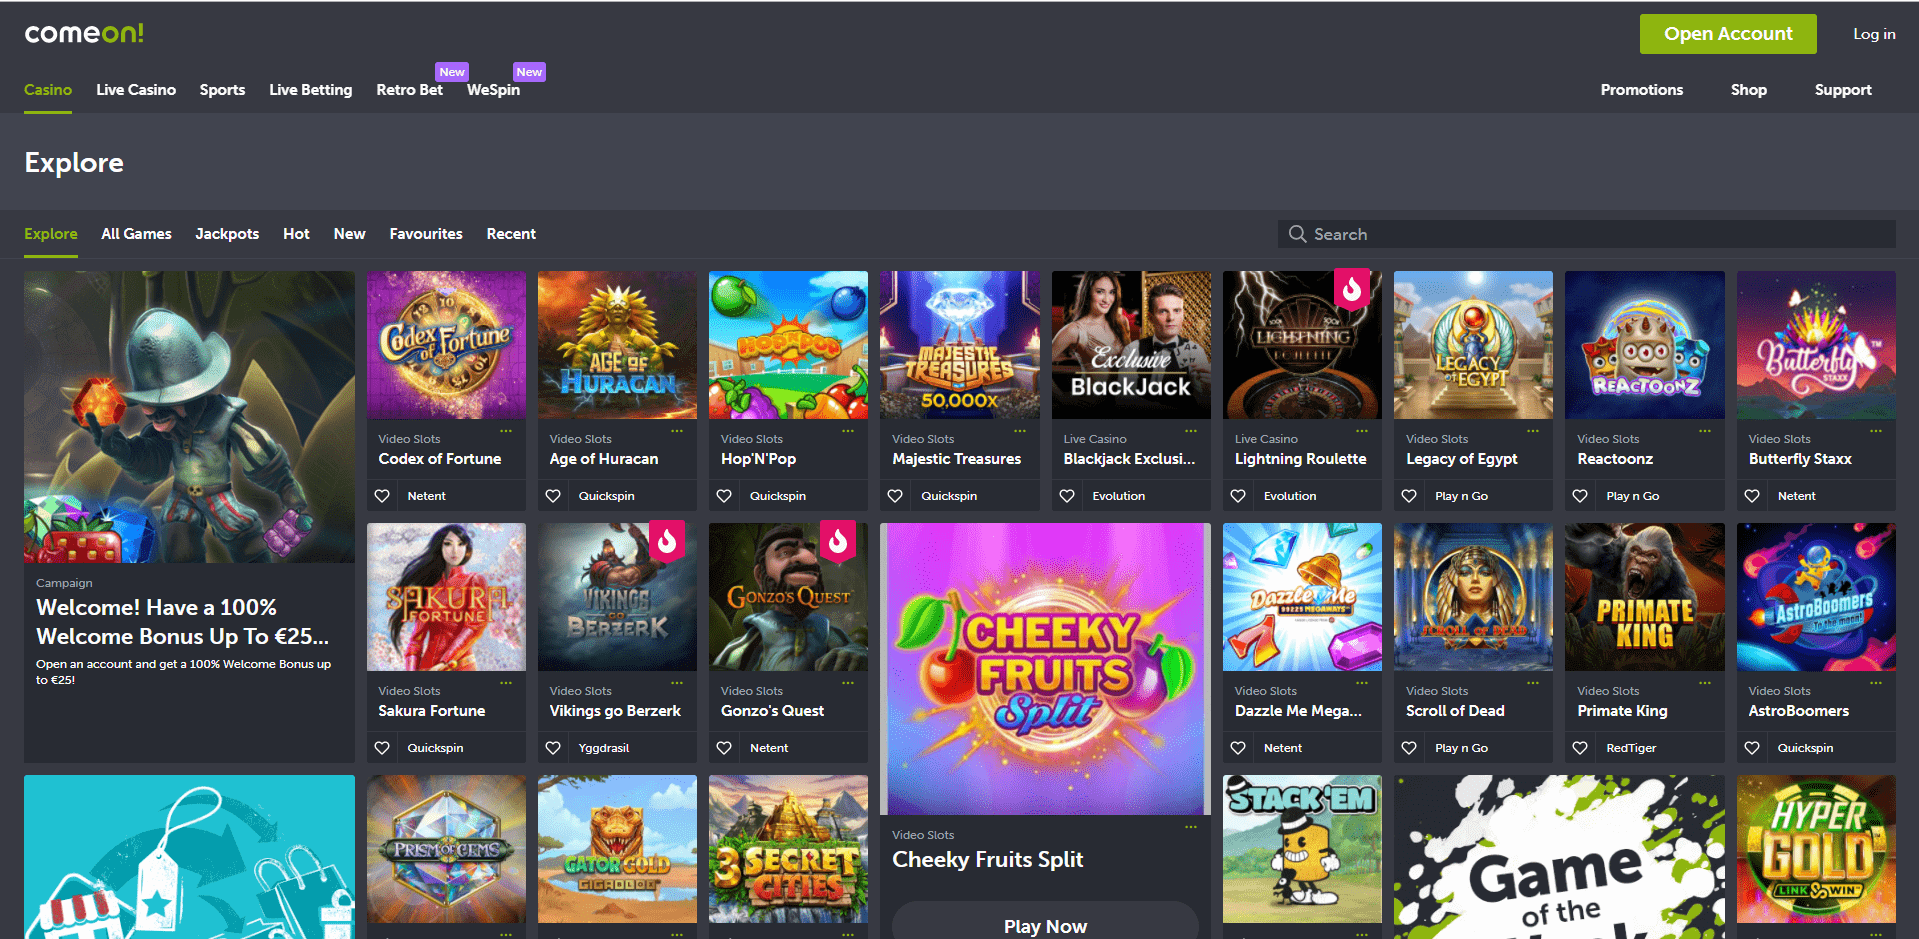The height and width of the screenshot is (939, 1919).
Task: Open the Primate King game thumbnail
Action: click(x=1645, y=597)
